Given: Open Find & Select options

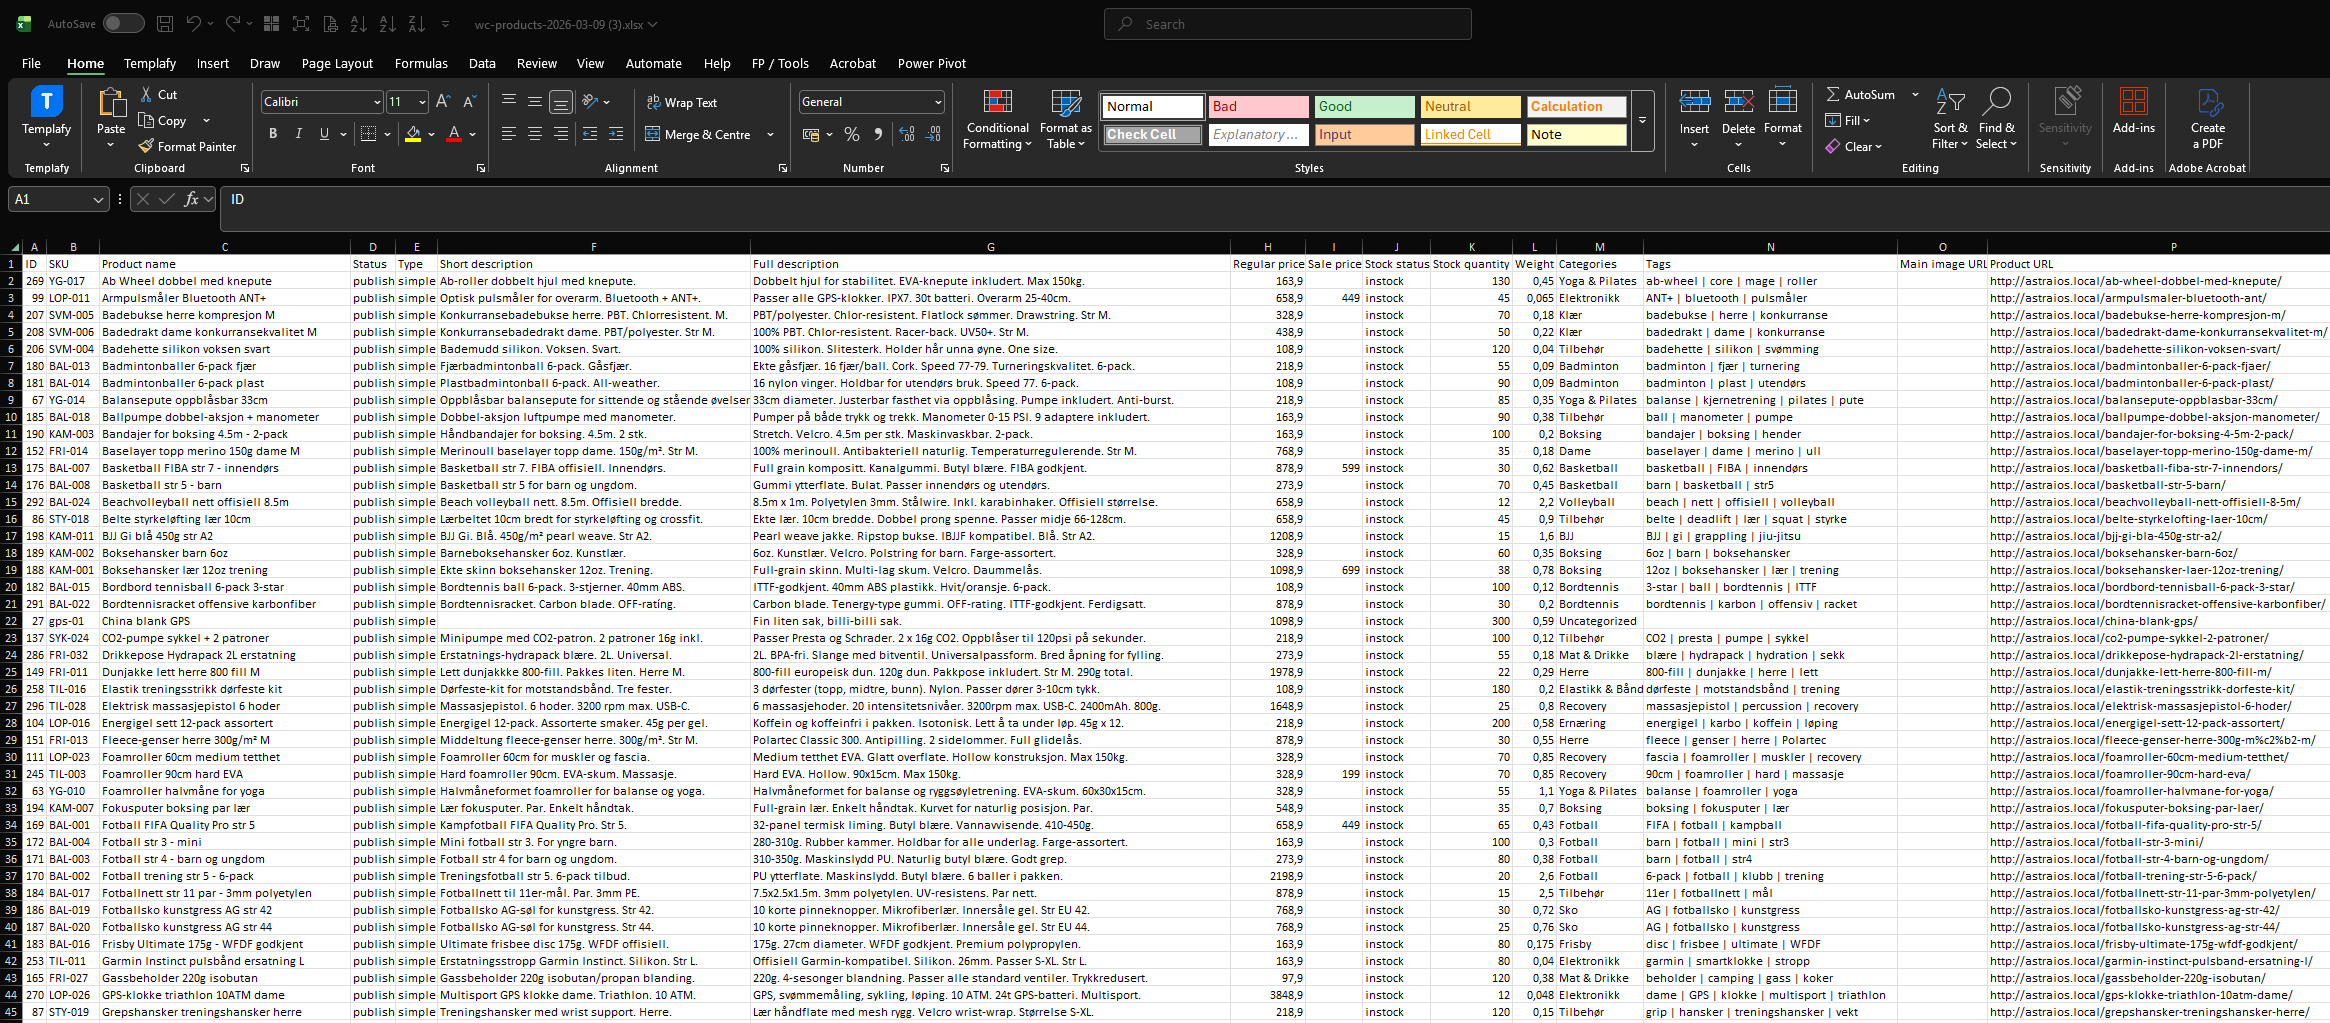Looking at the screenshot, I should [1997, 118].
